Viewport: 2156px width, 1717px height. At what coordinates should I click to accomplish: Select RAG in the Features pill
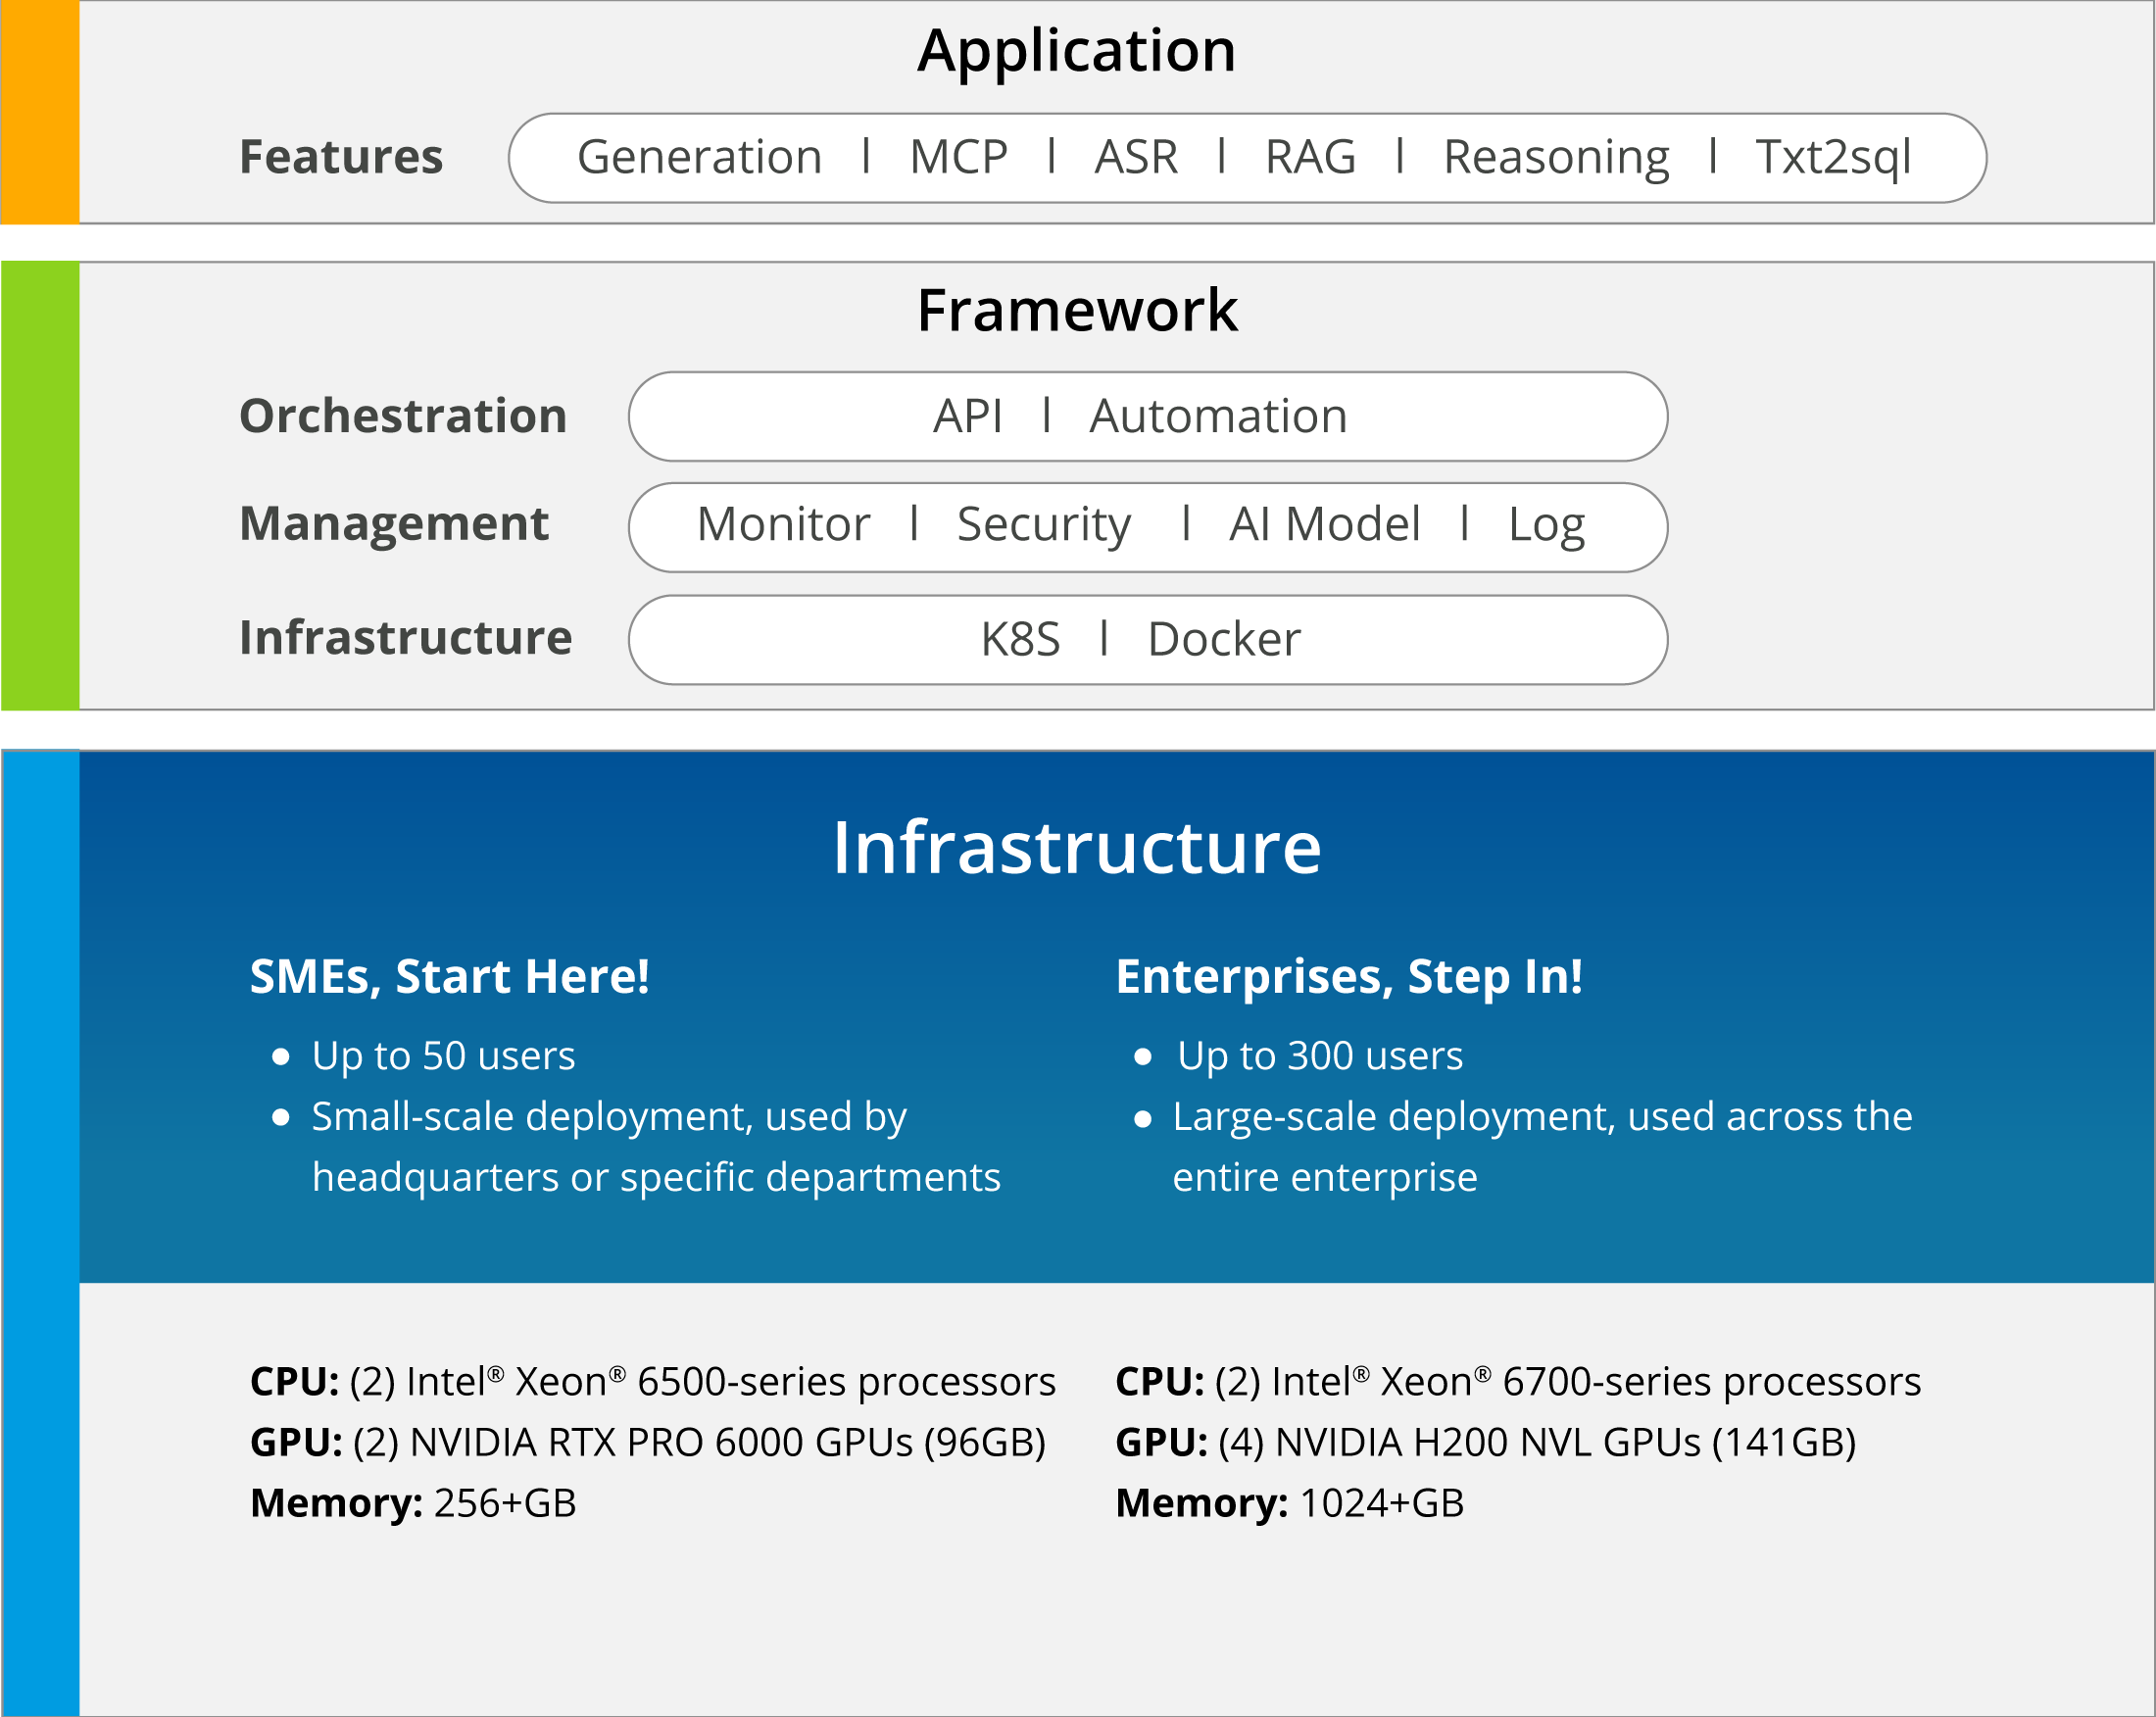coord(1310,157)
